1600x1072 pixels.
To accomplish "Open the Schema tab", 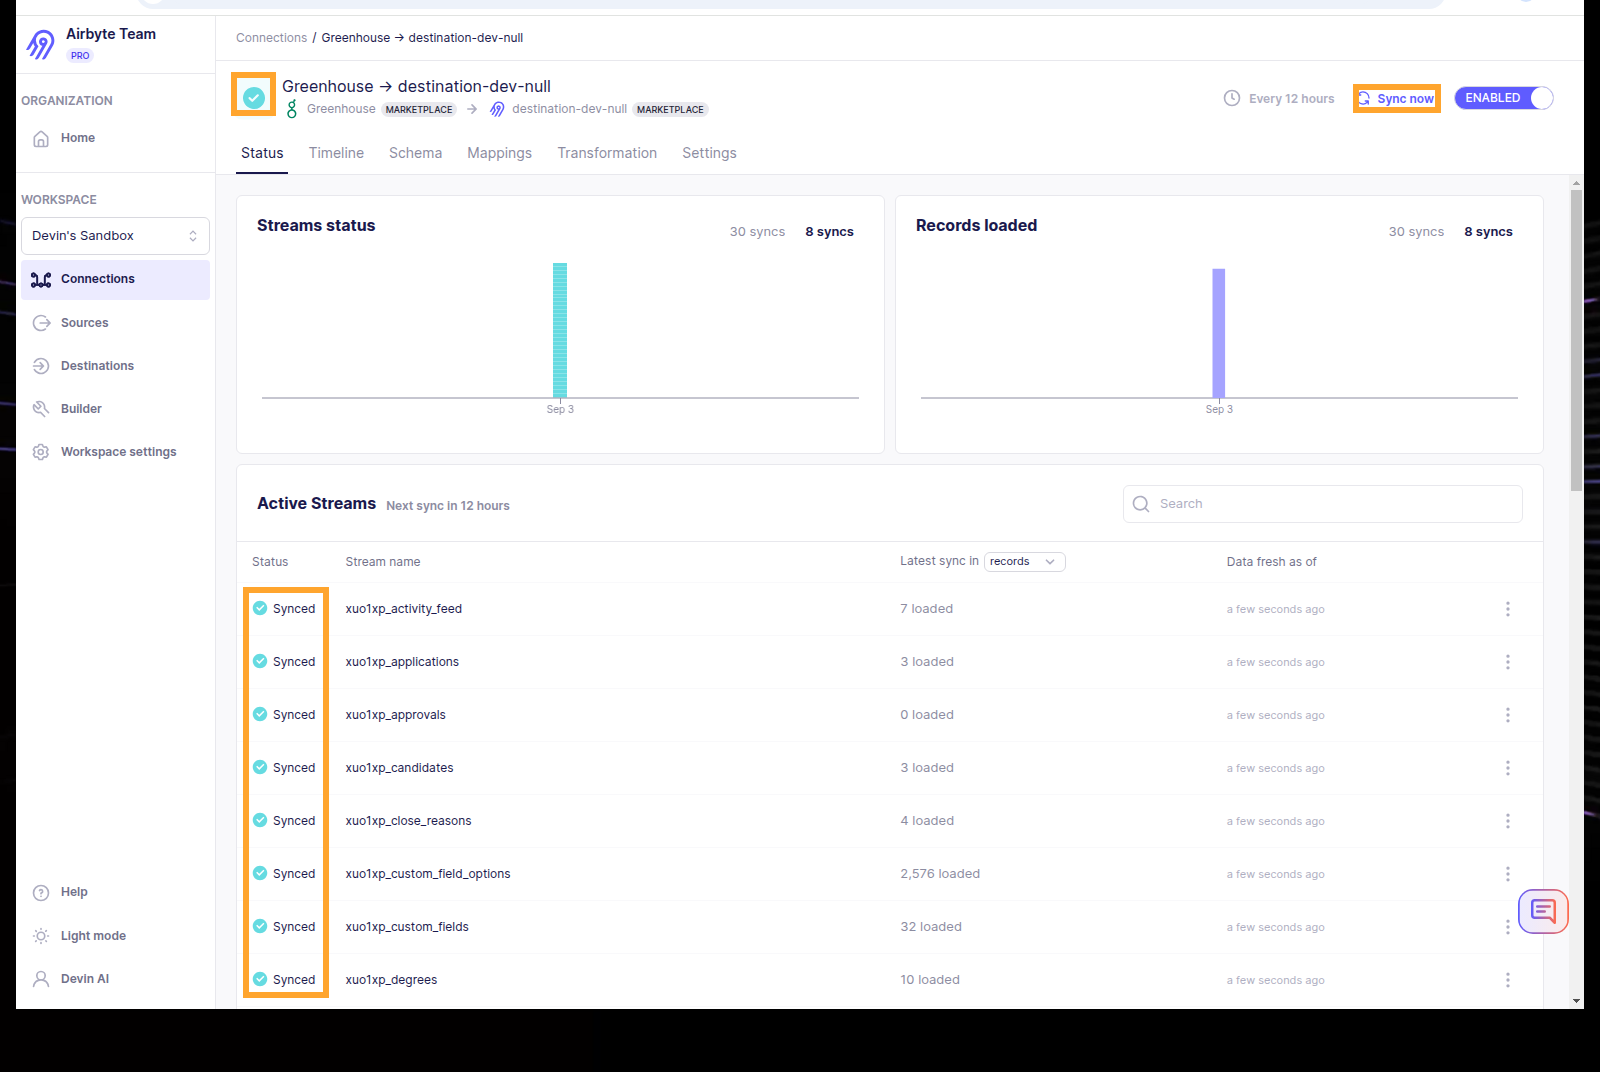I will [415, 153].
